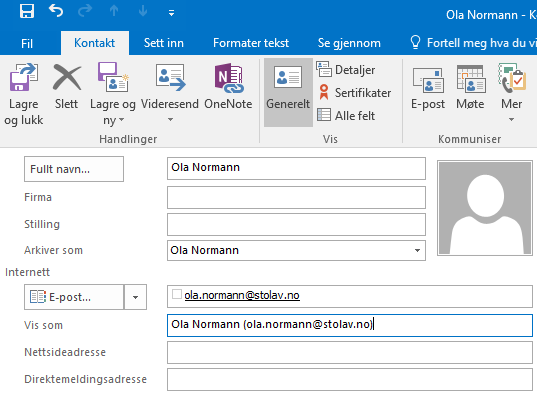The image size is (537, 395).
Task: Select the Kontakt ribbon tab
Action: tap(95, 43)
